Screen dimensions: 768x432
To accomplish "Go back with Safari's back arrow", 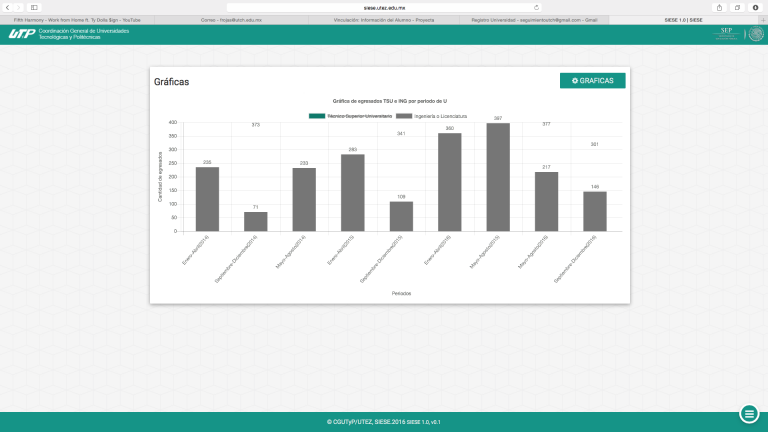I will pos(8,7).
